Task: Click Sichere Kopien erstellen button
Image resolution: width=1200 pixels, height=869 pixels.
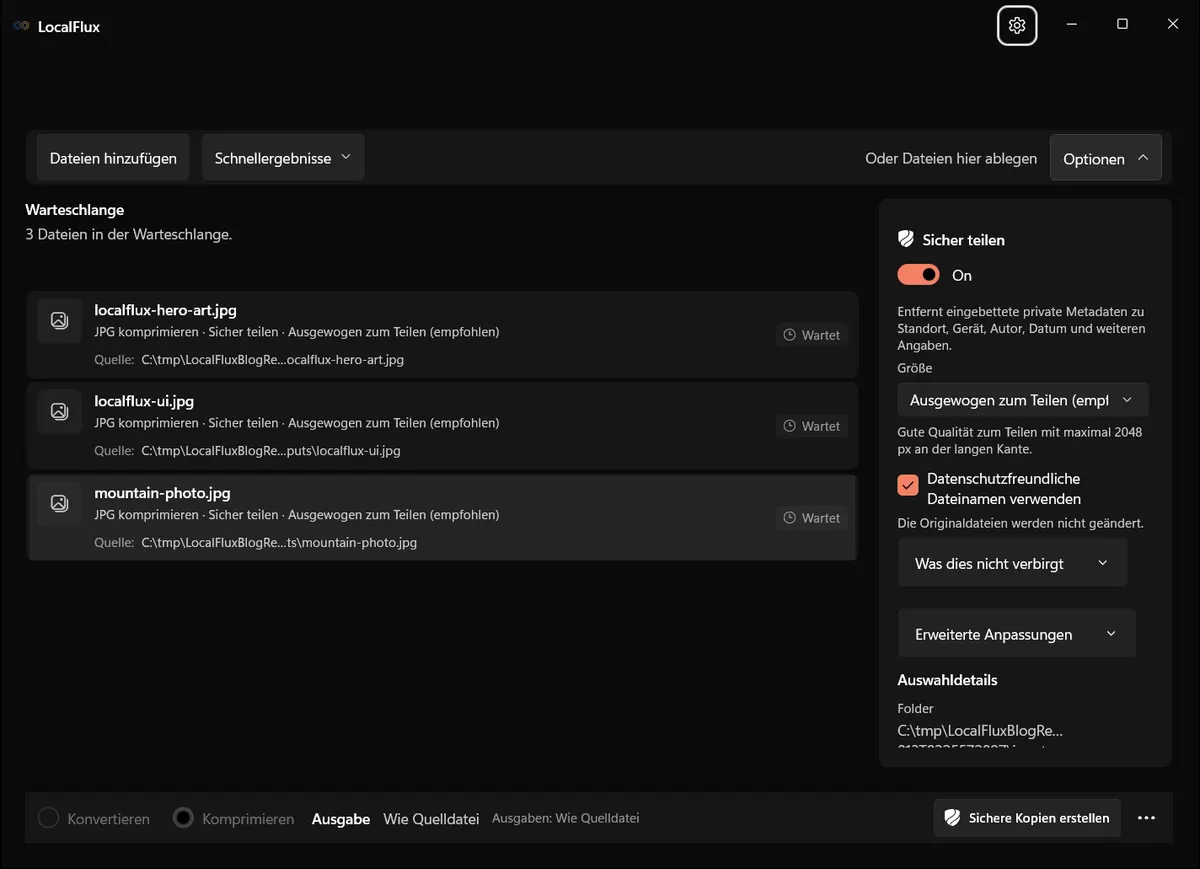Action: coord(1027,818)
